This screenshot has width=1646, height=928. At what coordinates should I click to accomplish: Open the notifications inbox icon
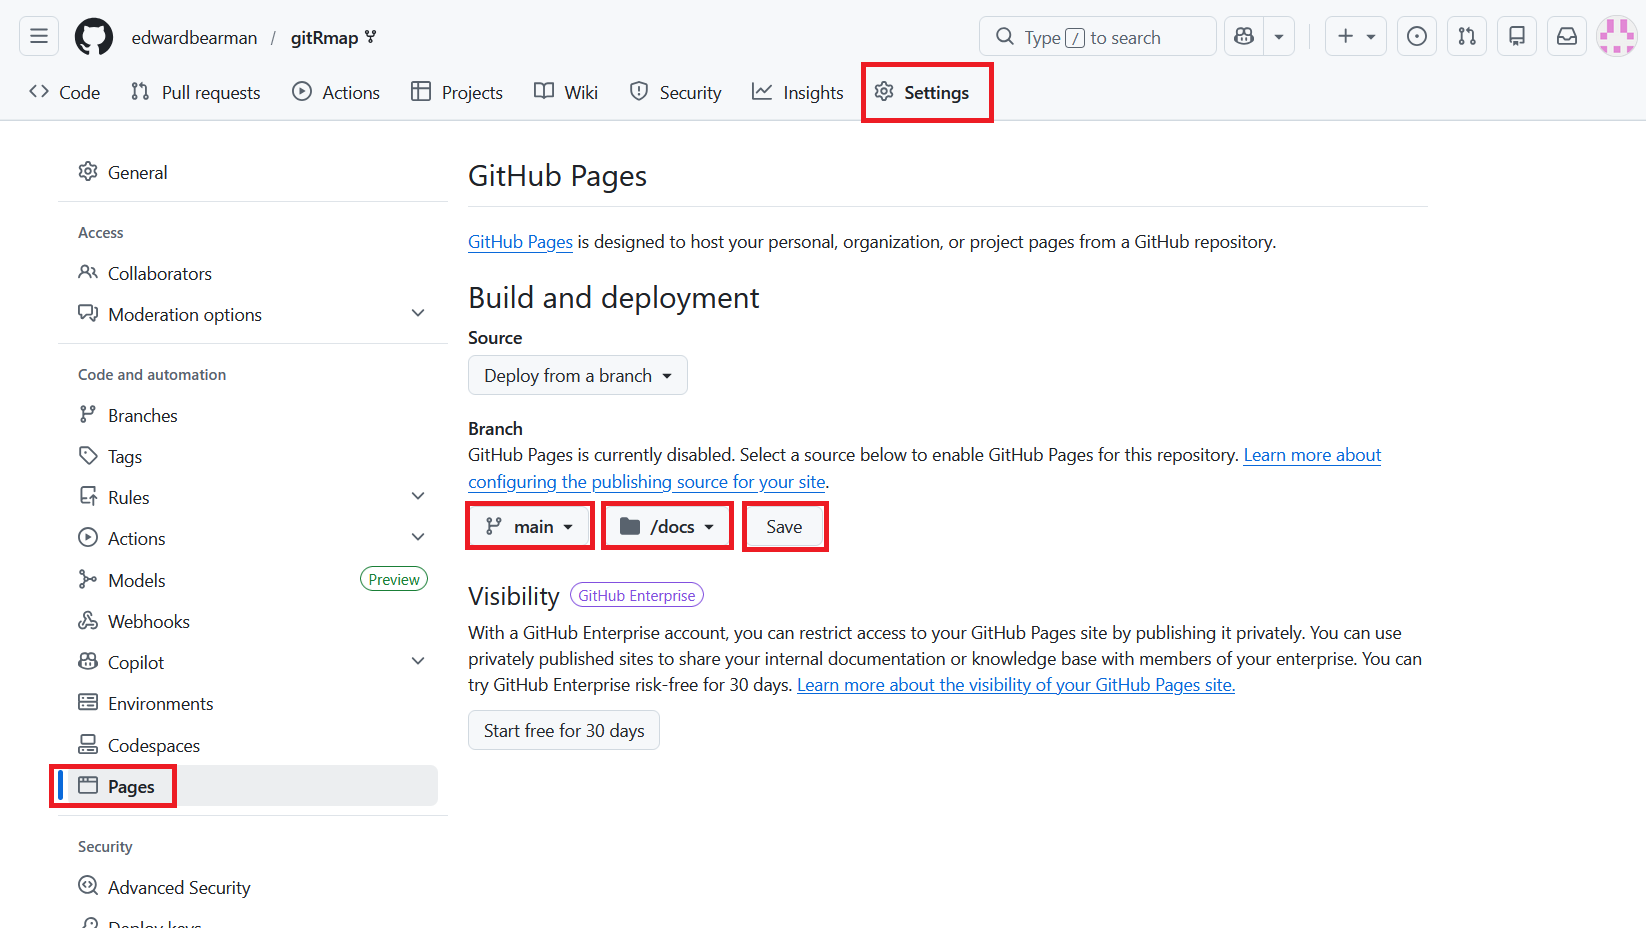click(1566, 37)
